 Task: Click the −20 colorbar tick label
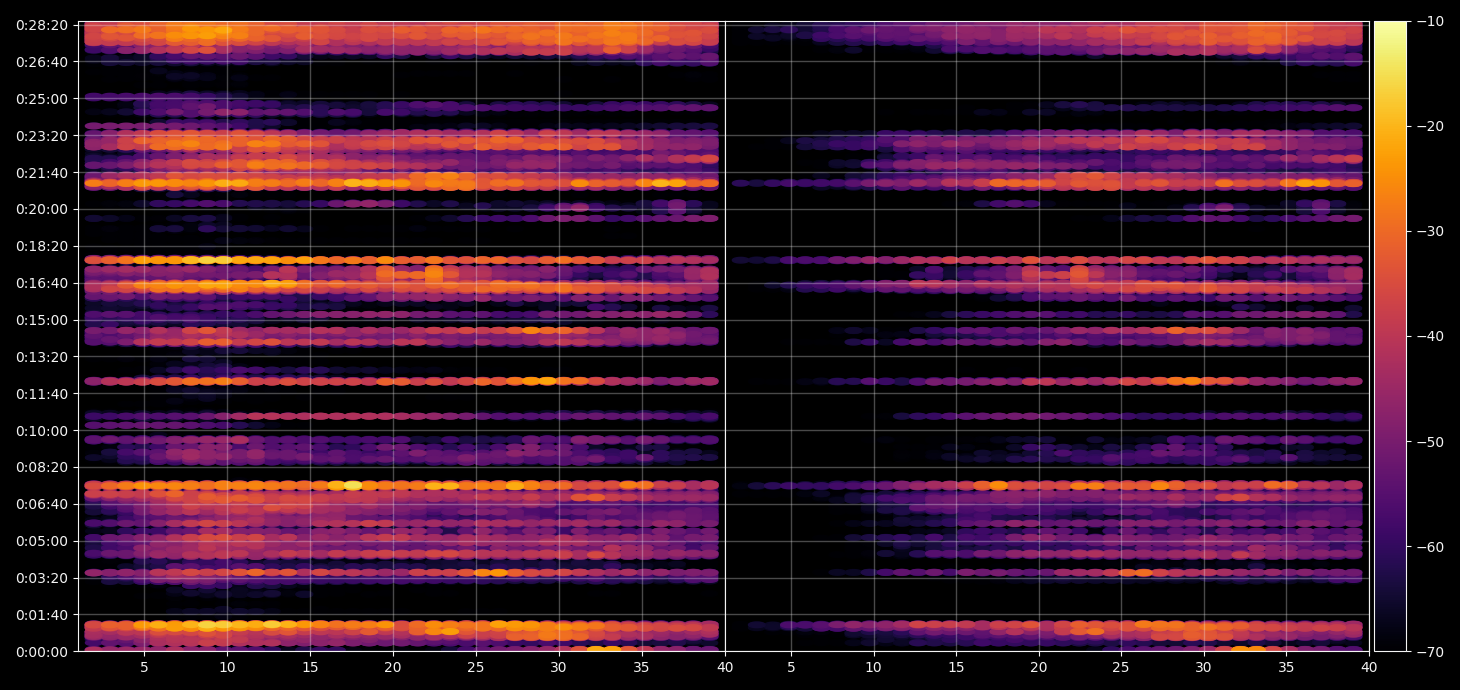[x=1428, y=126]
